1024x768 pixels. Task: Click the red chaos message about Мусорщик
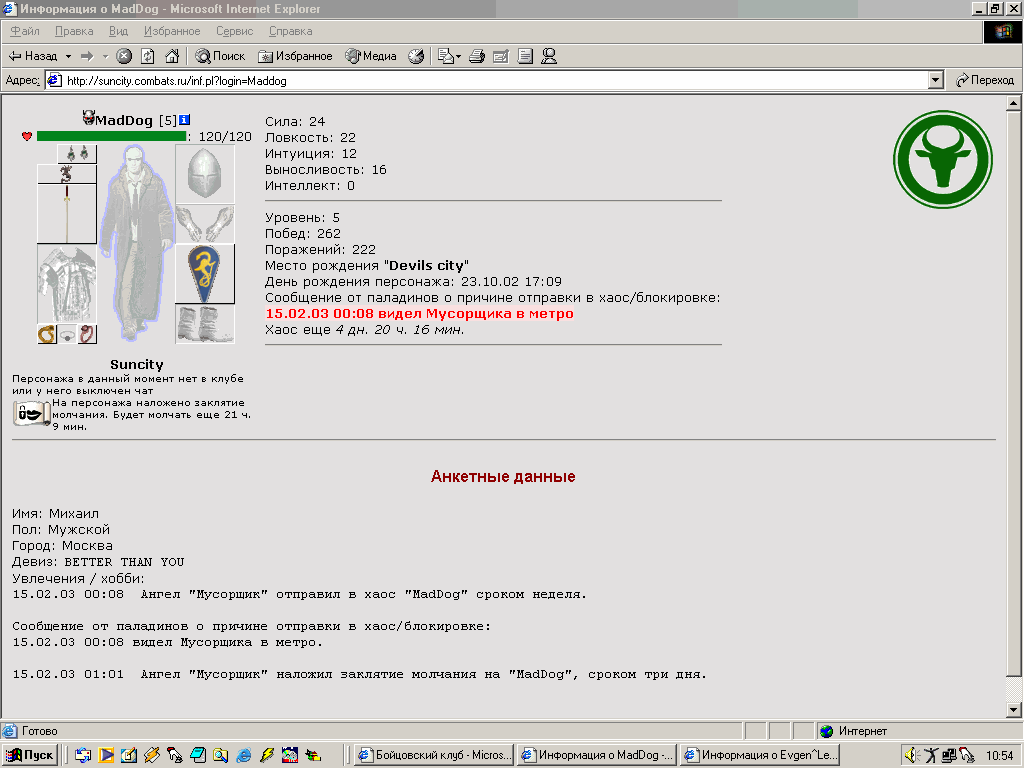(419, 313)
